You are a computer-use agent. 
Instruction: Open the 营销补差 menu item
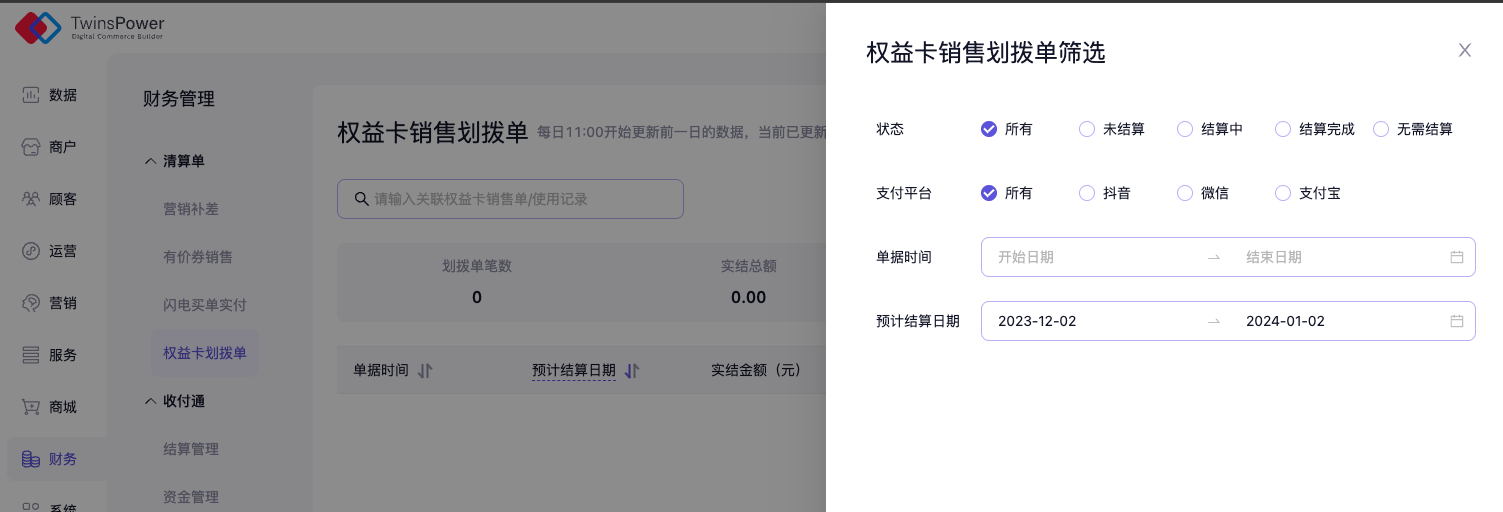tap(191, 209)
